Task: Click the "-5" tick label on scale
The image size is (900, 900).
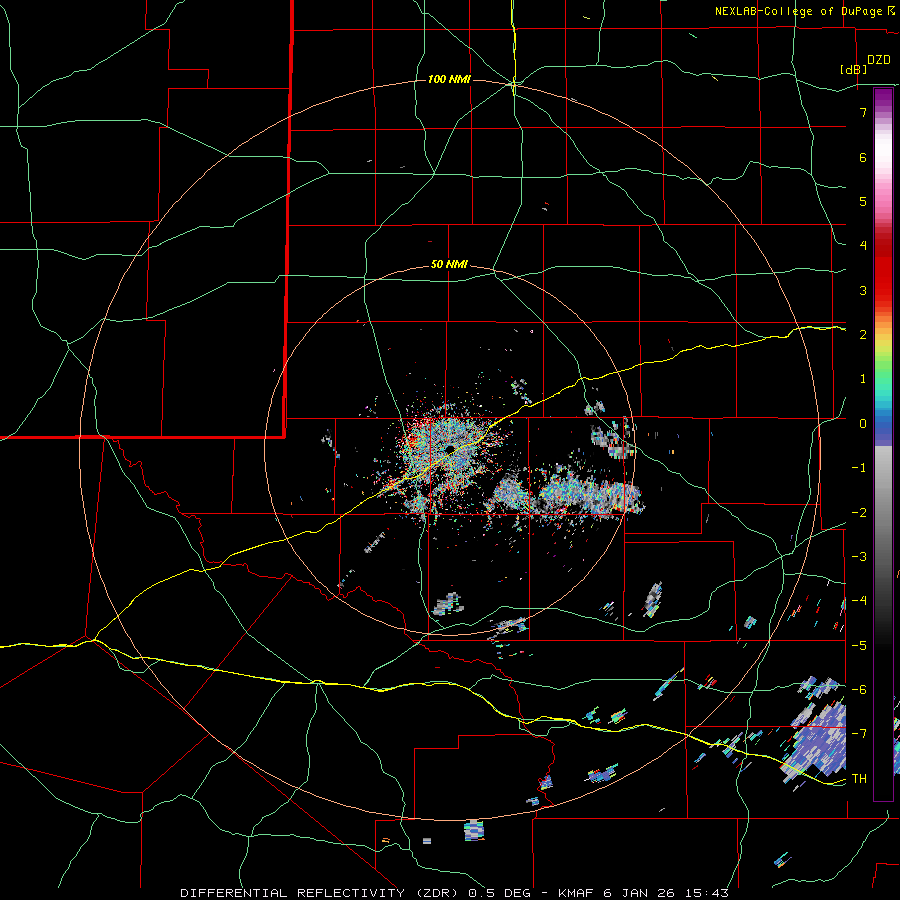Action: [859, 645]
